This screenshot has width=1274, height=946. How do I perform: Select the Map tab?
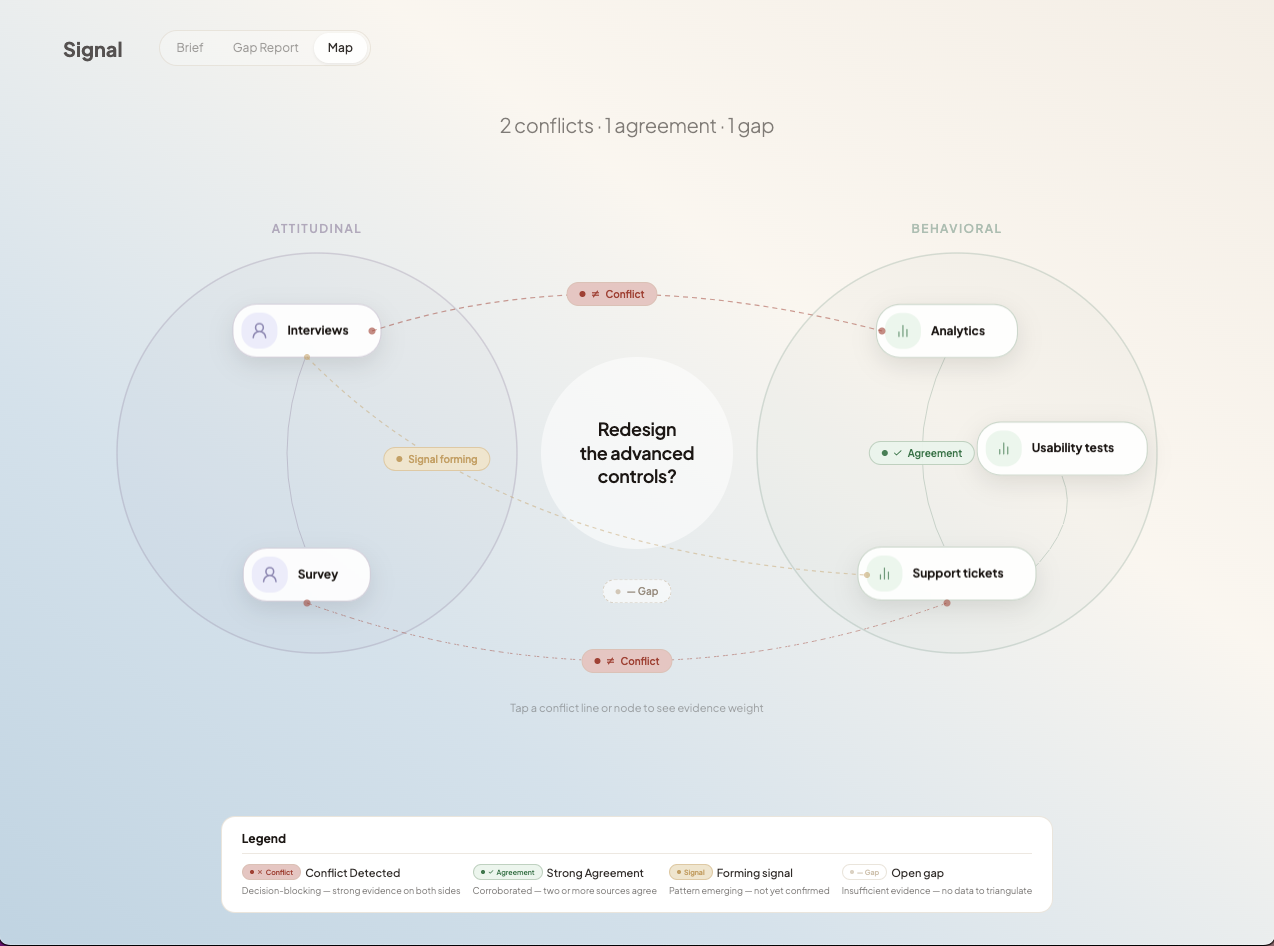point(340,48)
